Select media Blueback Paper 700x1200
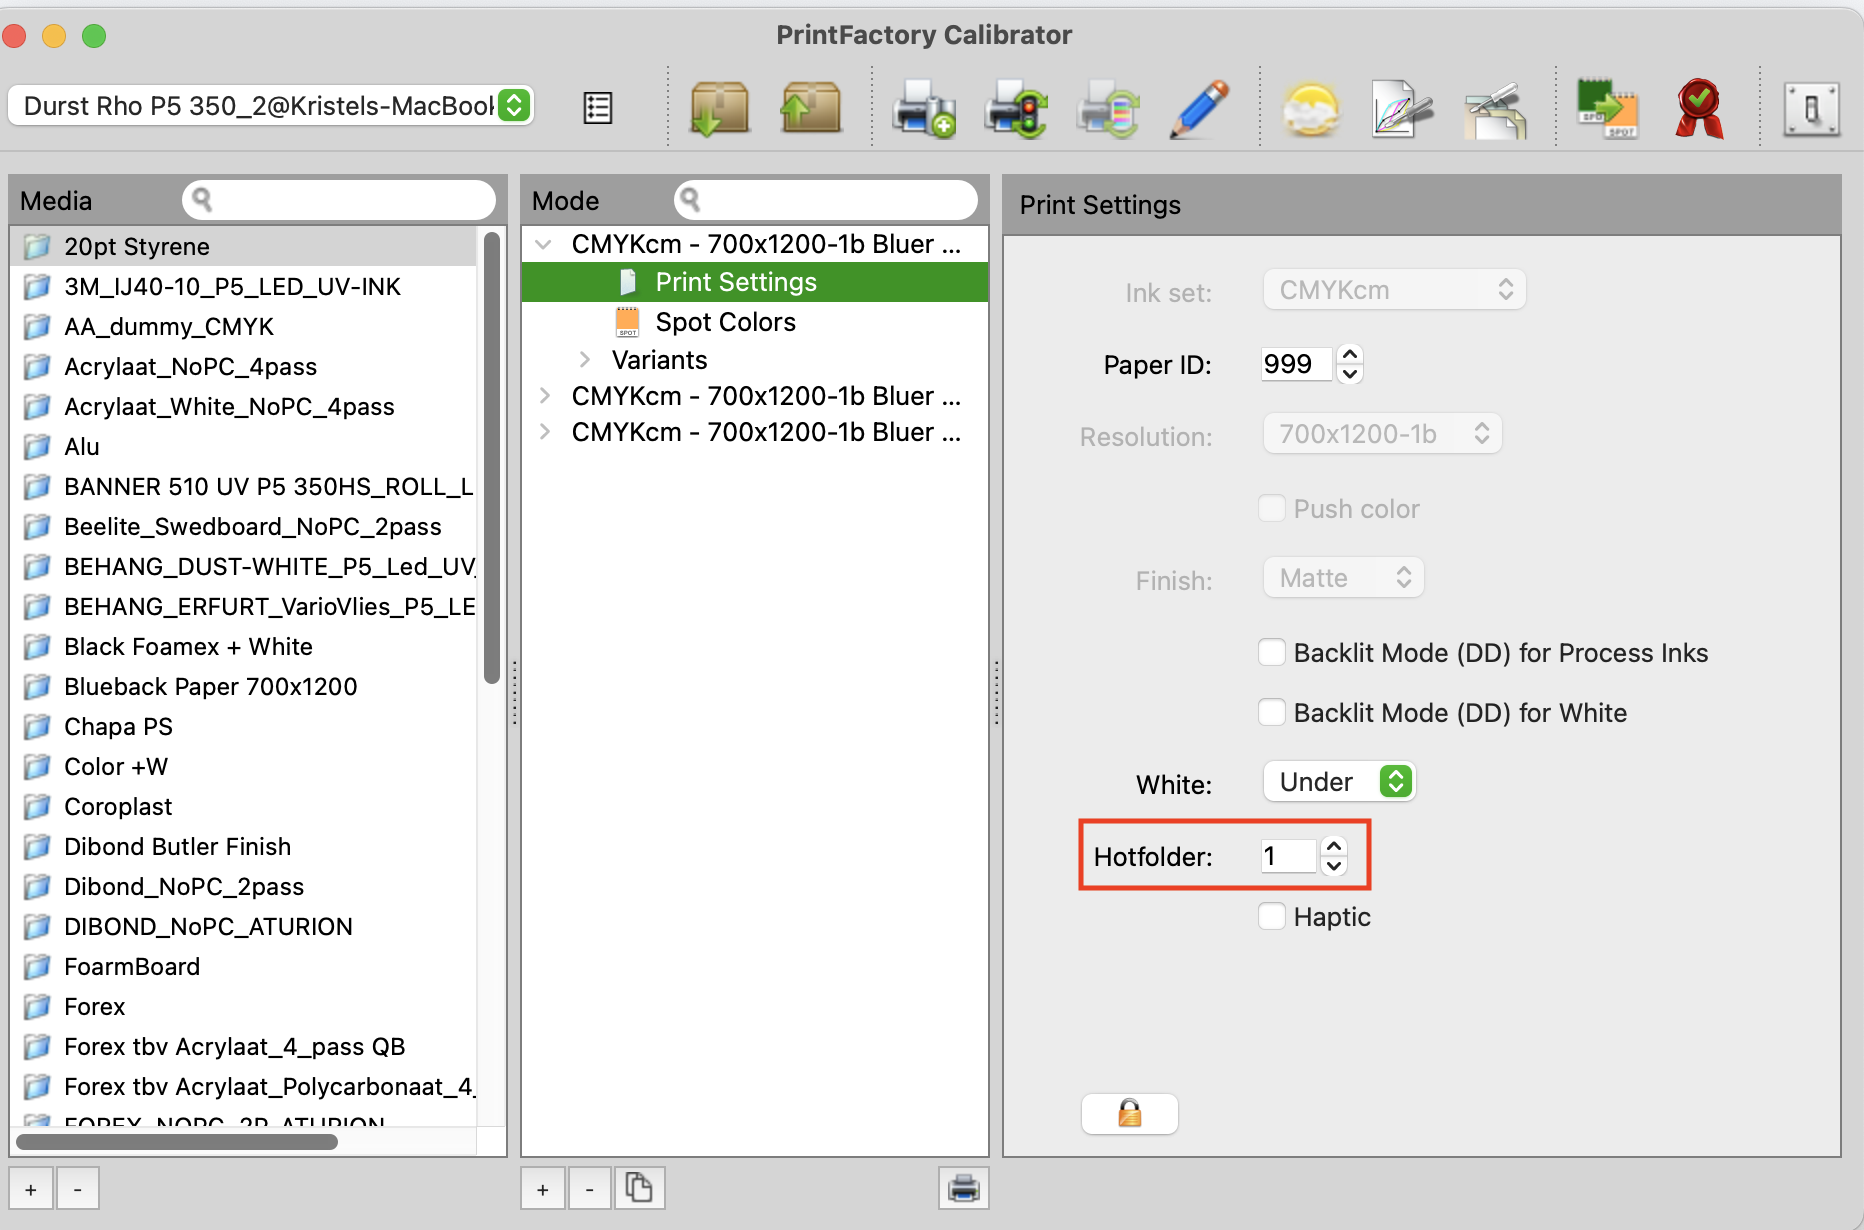The width and height of the screenshot is (1864, 1230). click(x=243, y=686)
